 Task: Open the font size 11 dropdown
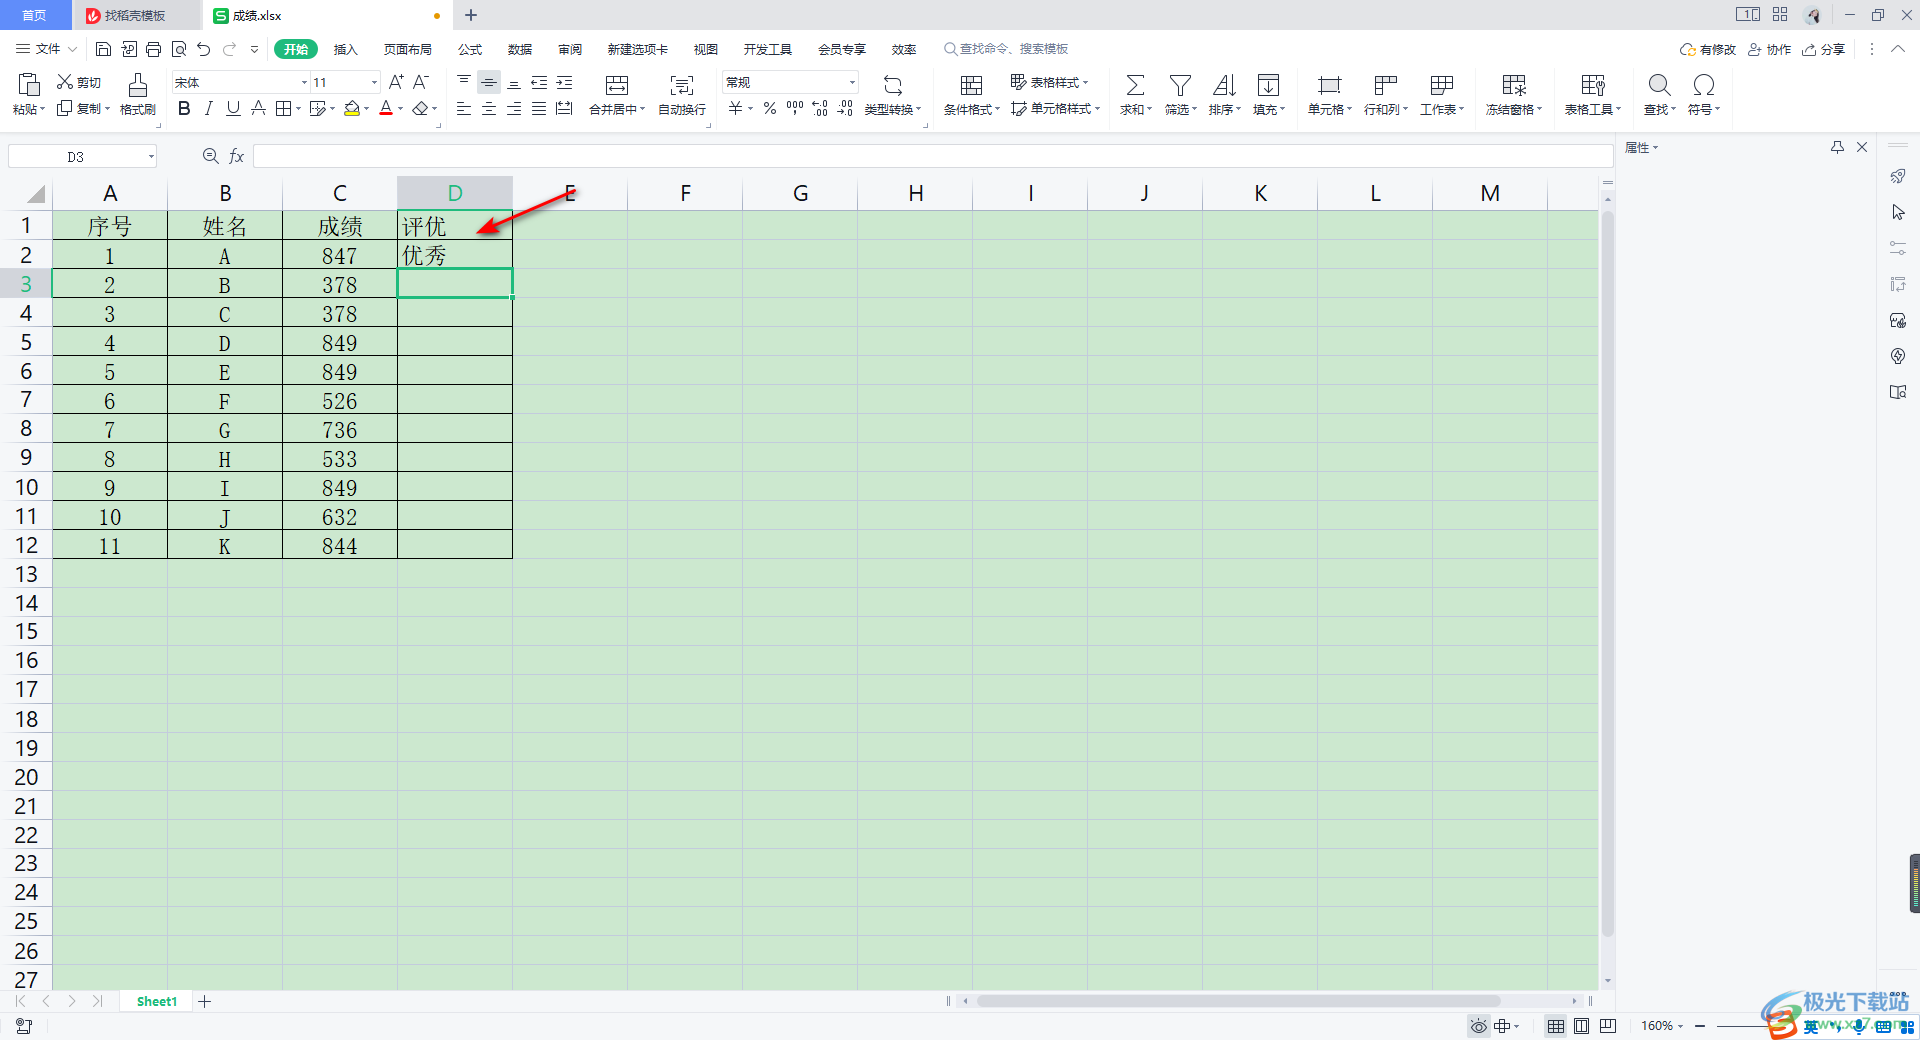pos(375,82)
